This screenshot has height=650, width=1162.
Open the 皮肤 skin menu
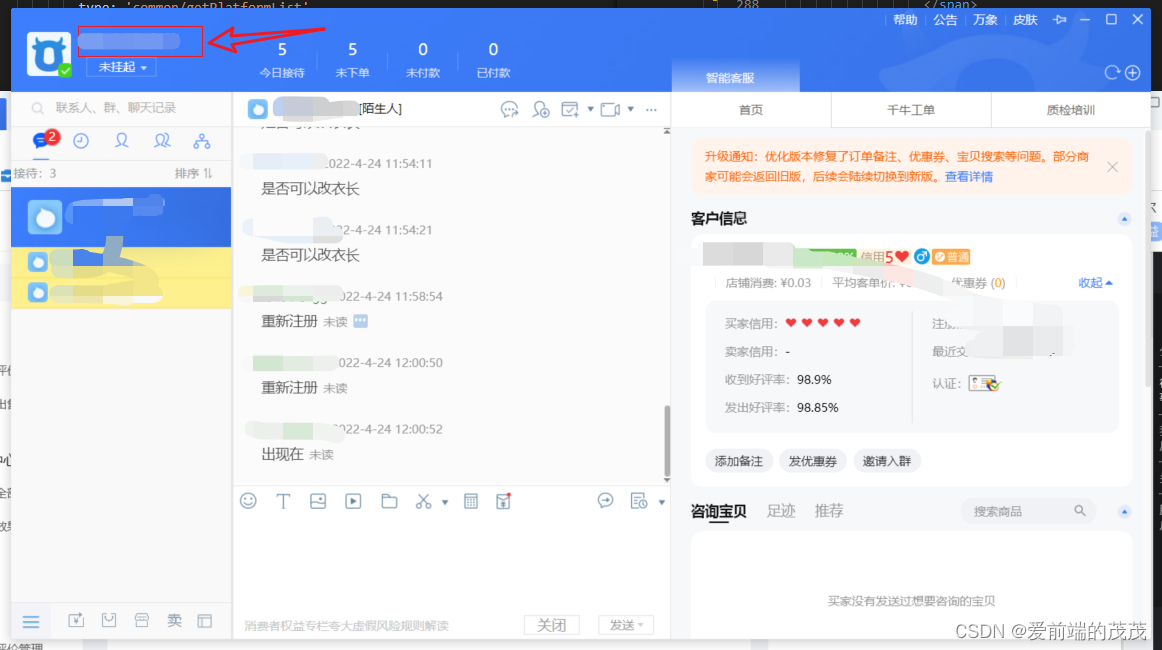coord(1025,20)
